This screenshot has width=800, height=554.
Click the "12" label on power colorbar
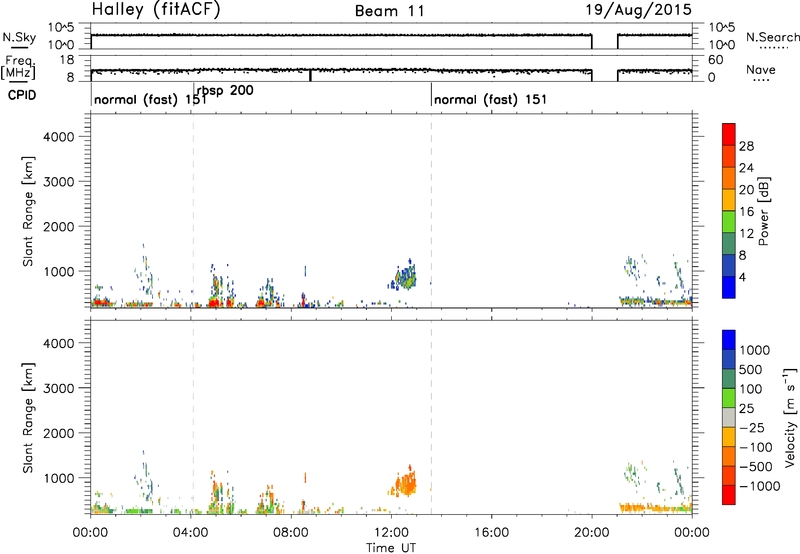[x=746, y=234]
